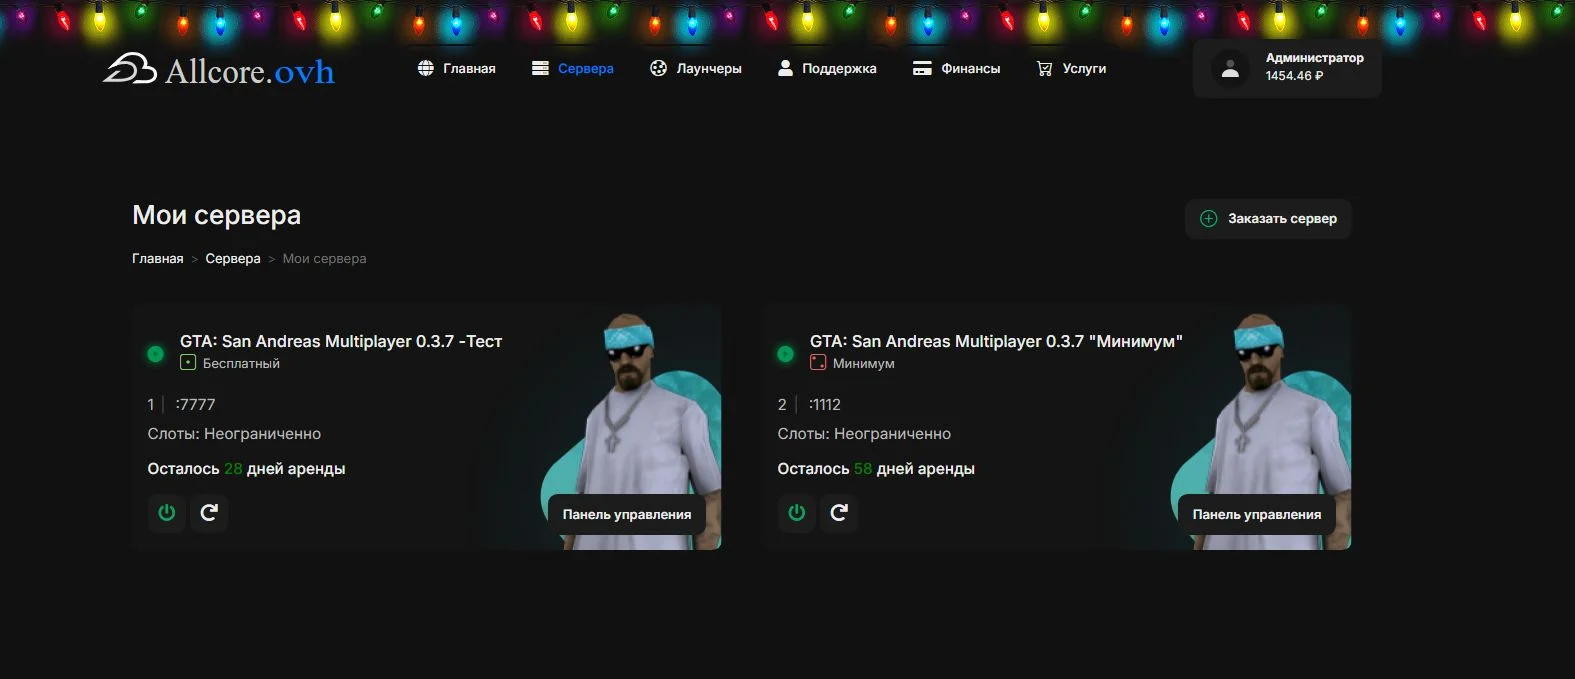Open the Сервера navigation menu
This screenshot has width=1575, height=679.
tap(573, 69)
